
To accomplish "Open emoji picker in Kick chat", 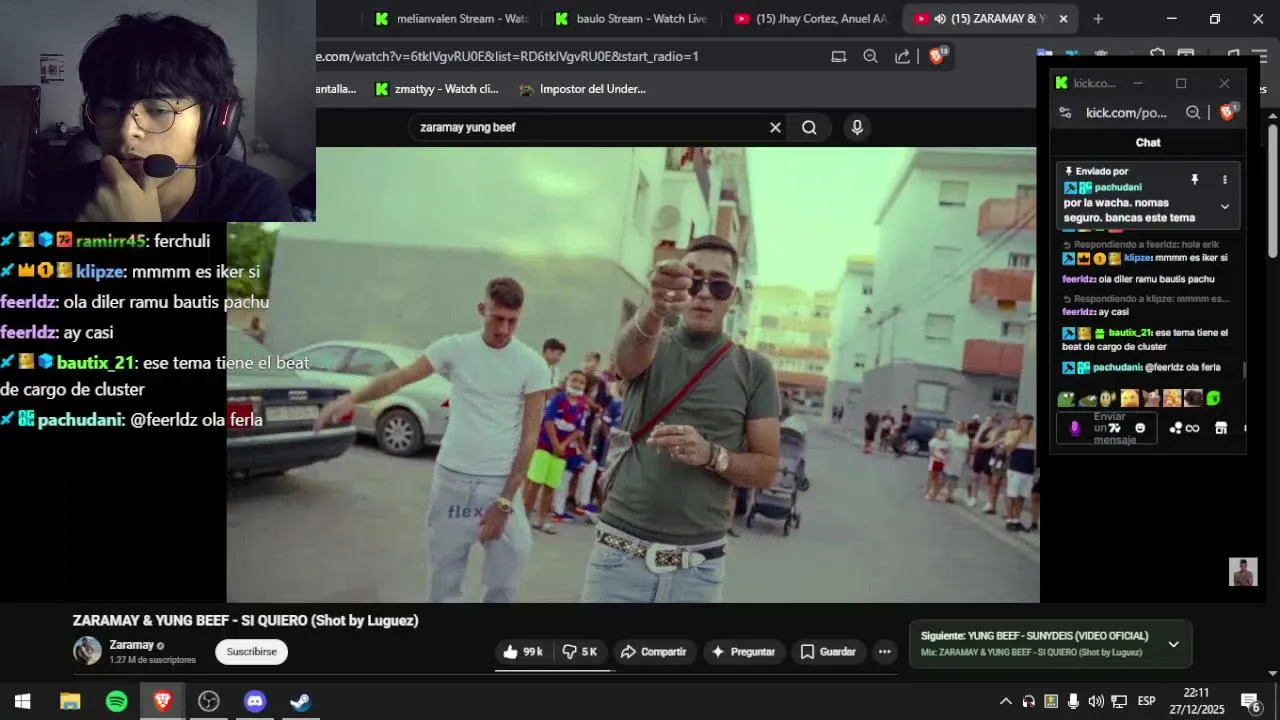I will pyautogui.click(x=1140, y=428).
